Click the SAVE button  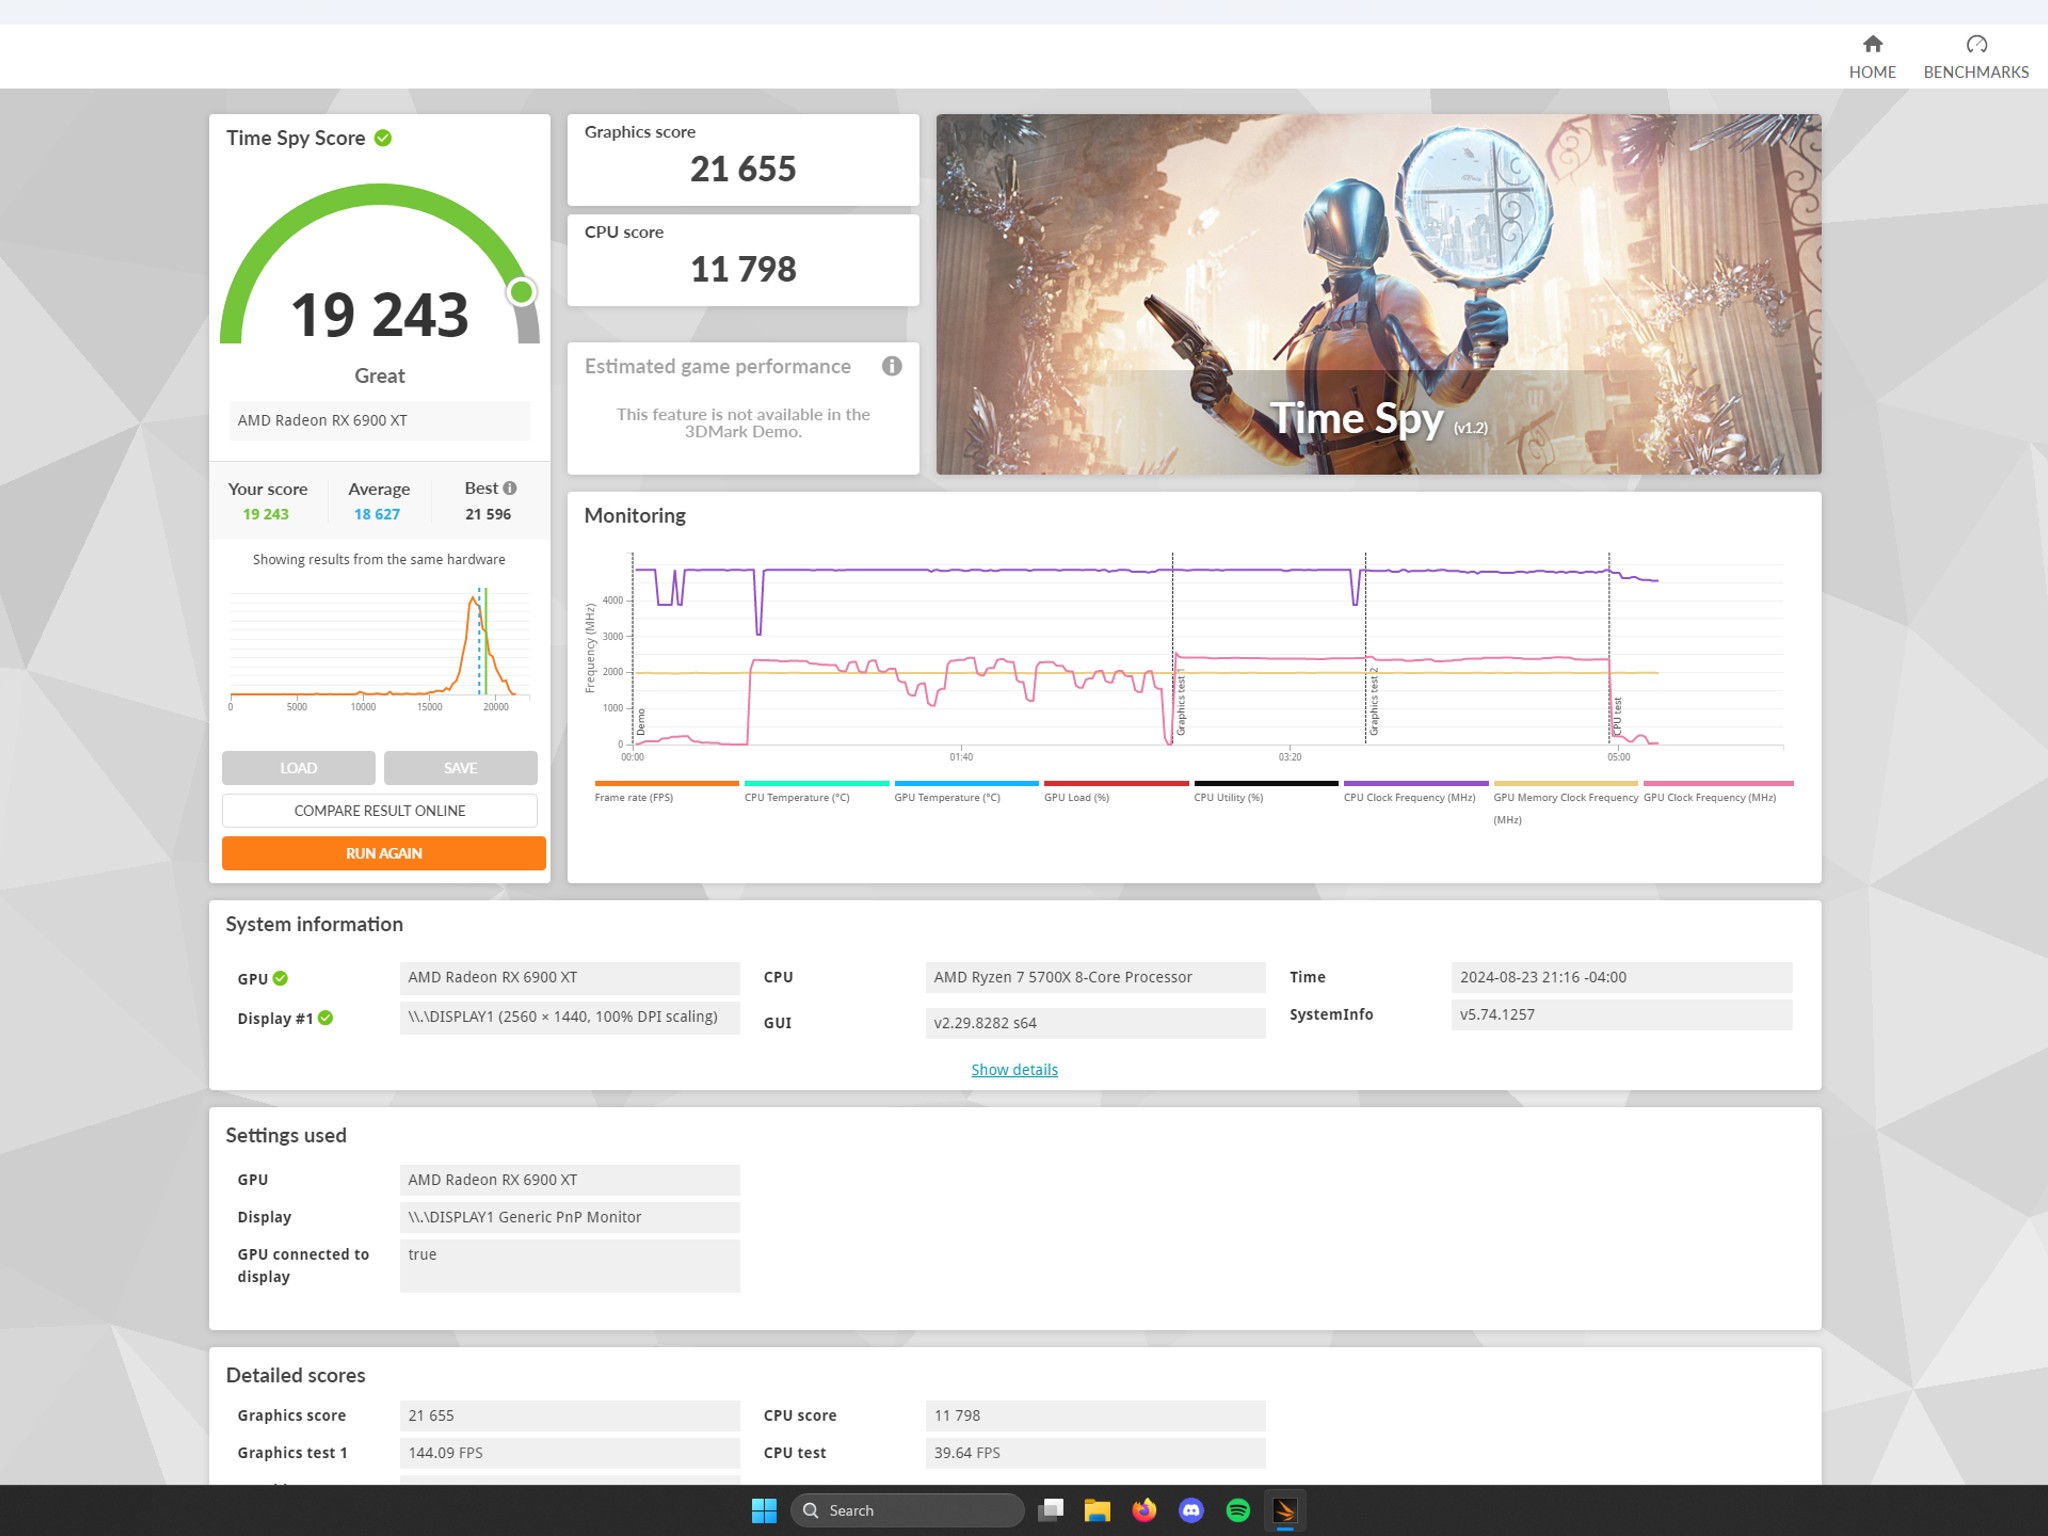point(460,768)
